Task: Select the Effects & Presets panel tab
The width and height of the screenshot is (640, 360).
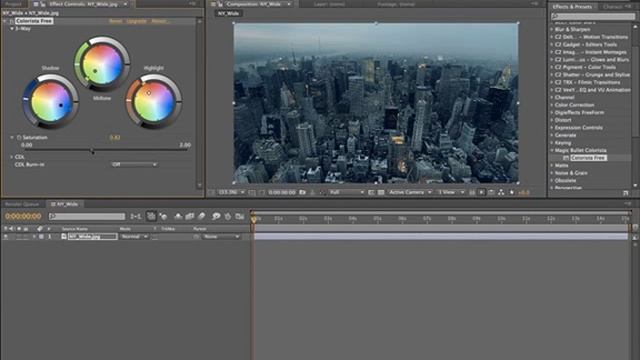Action: coord(572,7)
